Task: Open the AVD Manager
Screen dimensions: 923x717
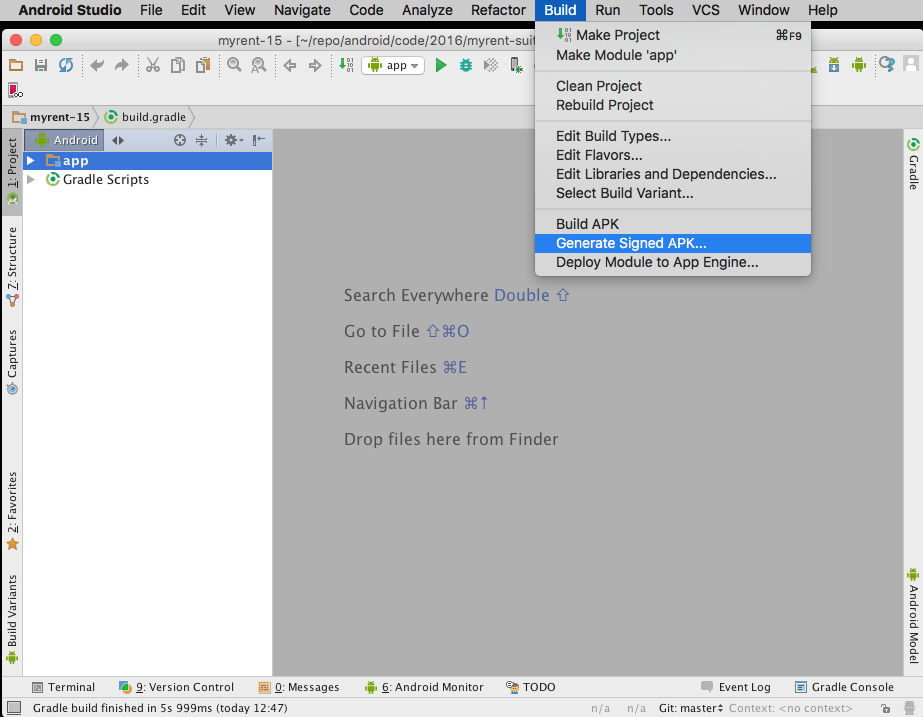Action: coord(858,64)
